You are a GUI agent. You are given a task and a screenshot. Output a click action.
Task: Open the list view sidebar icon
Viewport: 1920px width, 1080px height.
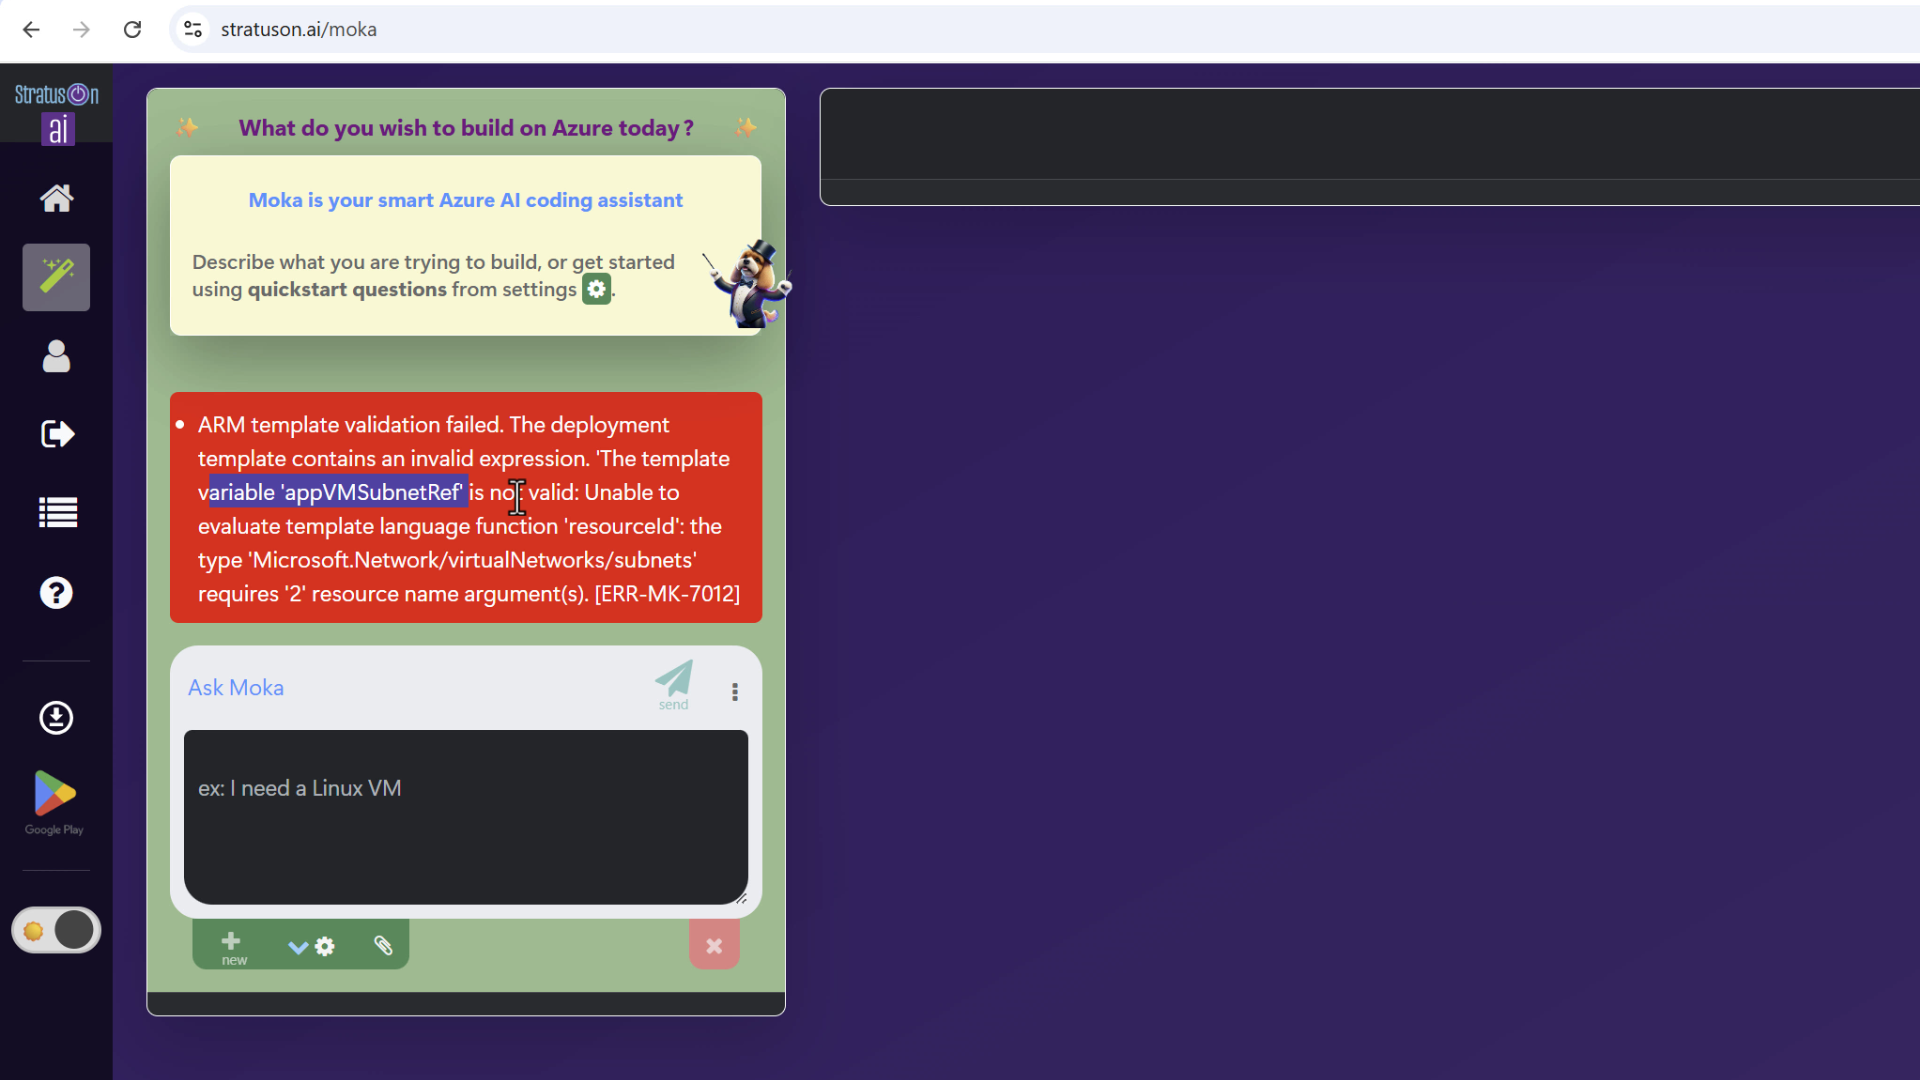(x=56, y=513)
